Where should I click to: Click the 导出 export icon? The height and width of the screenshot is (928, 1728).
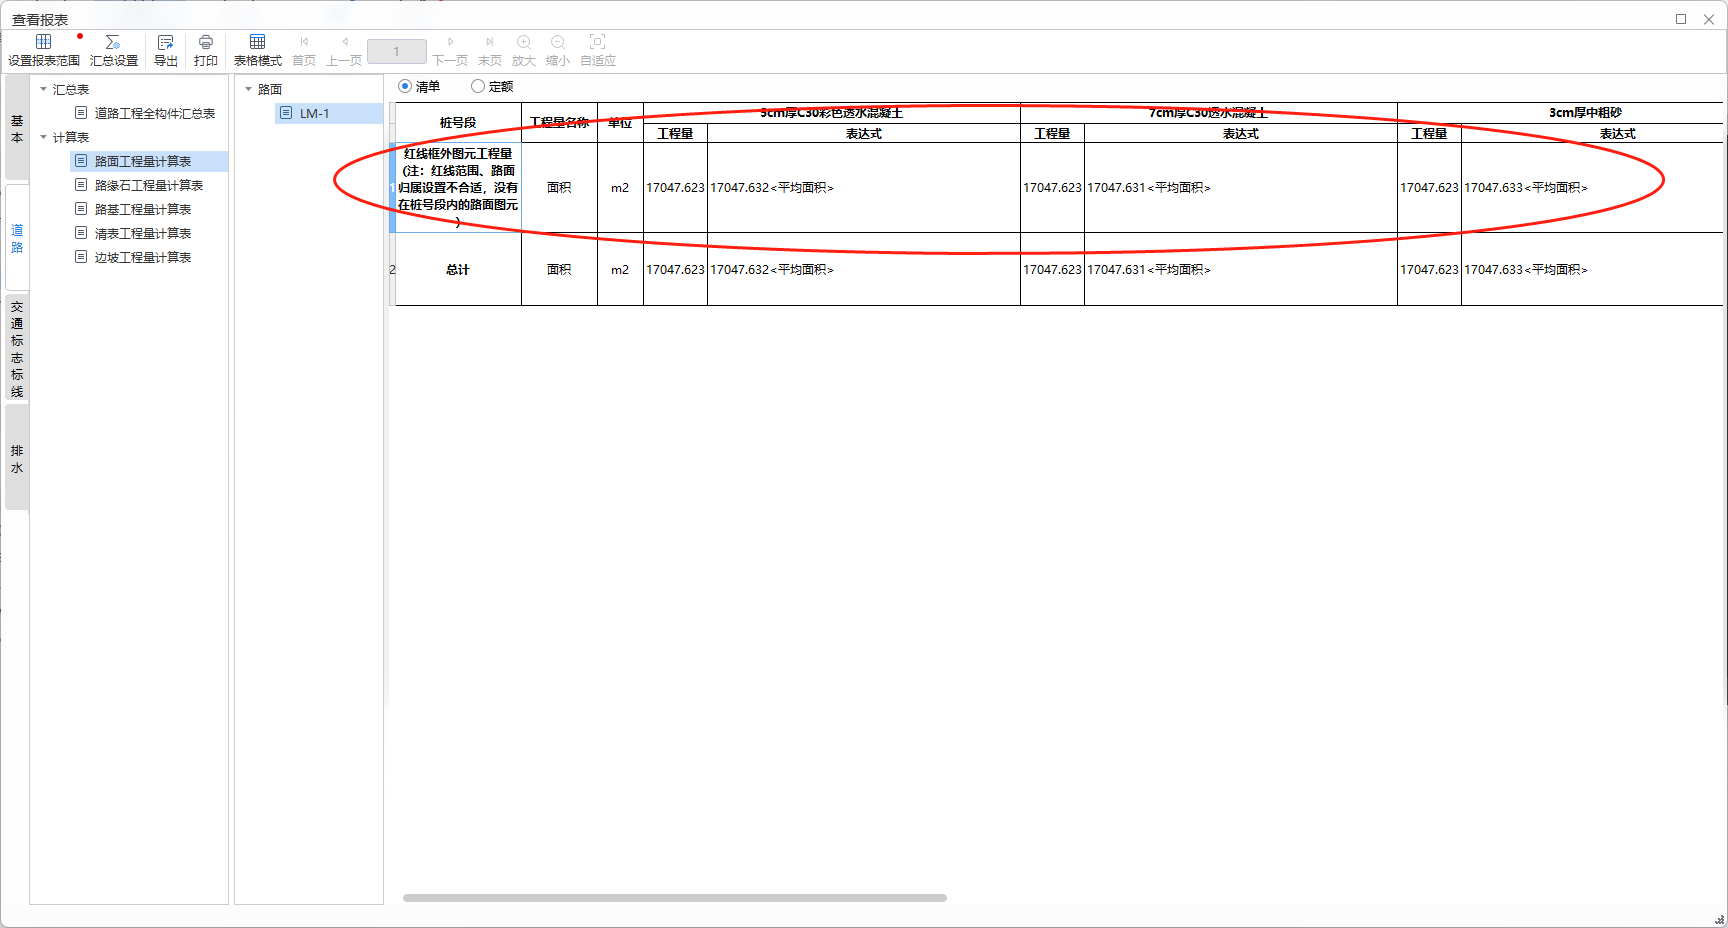[166, 50]
